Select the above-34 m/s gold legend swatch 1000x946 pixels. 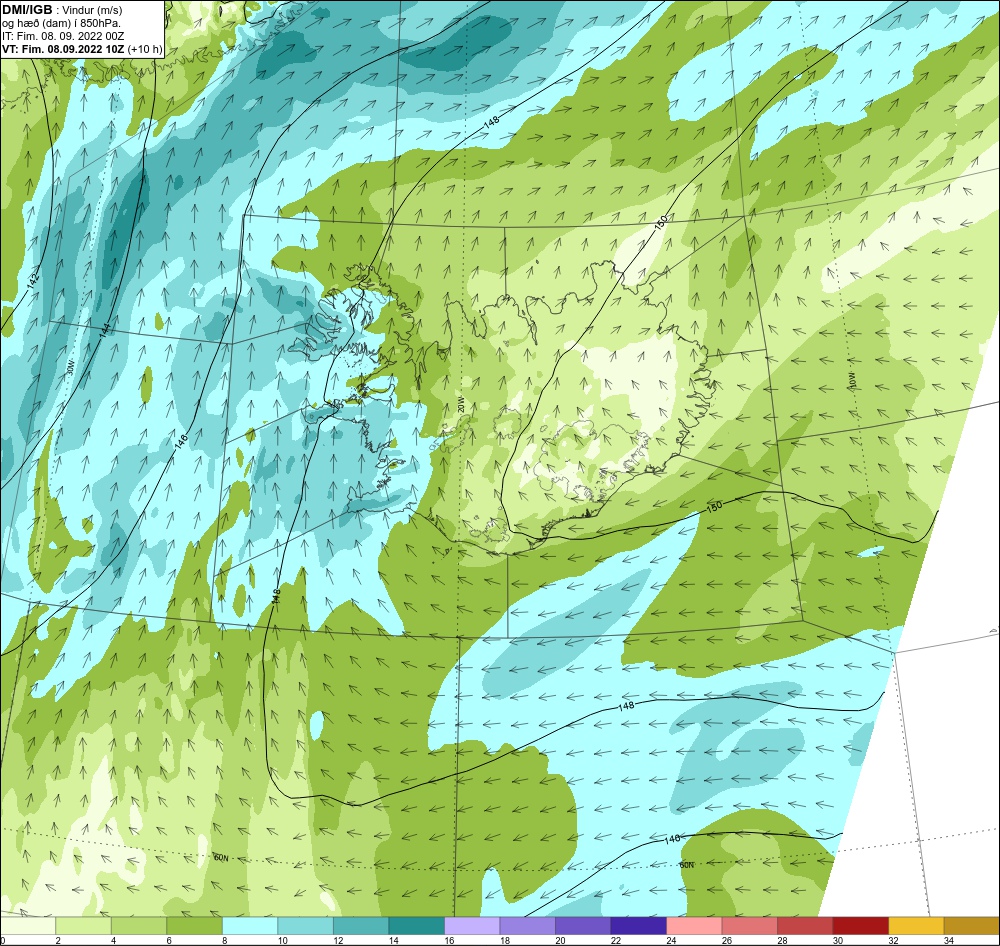[x=971, y=926]
